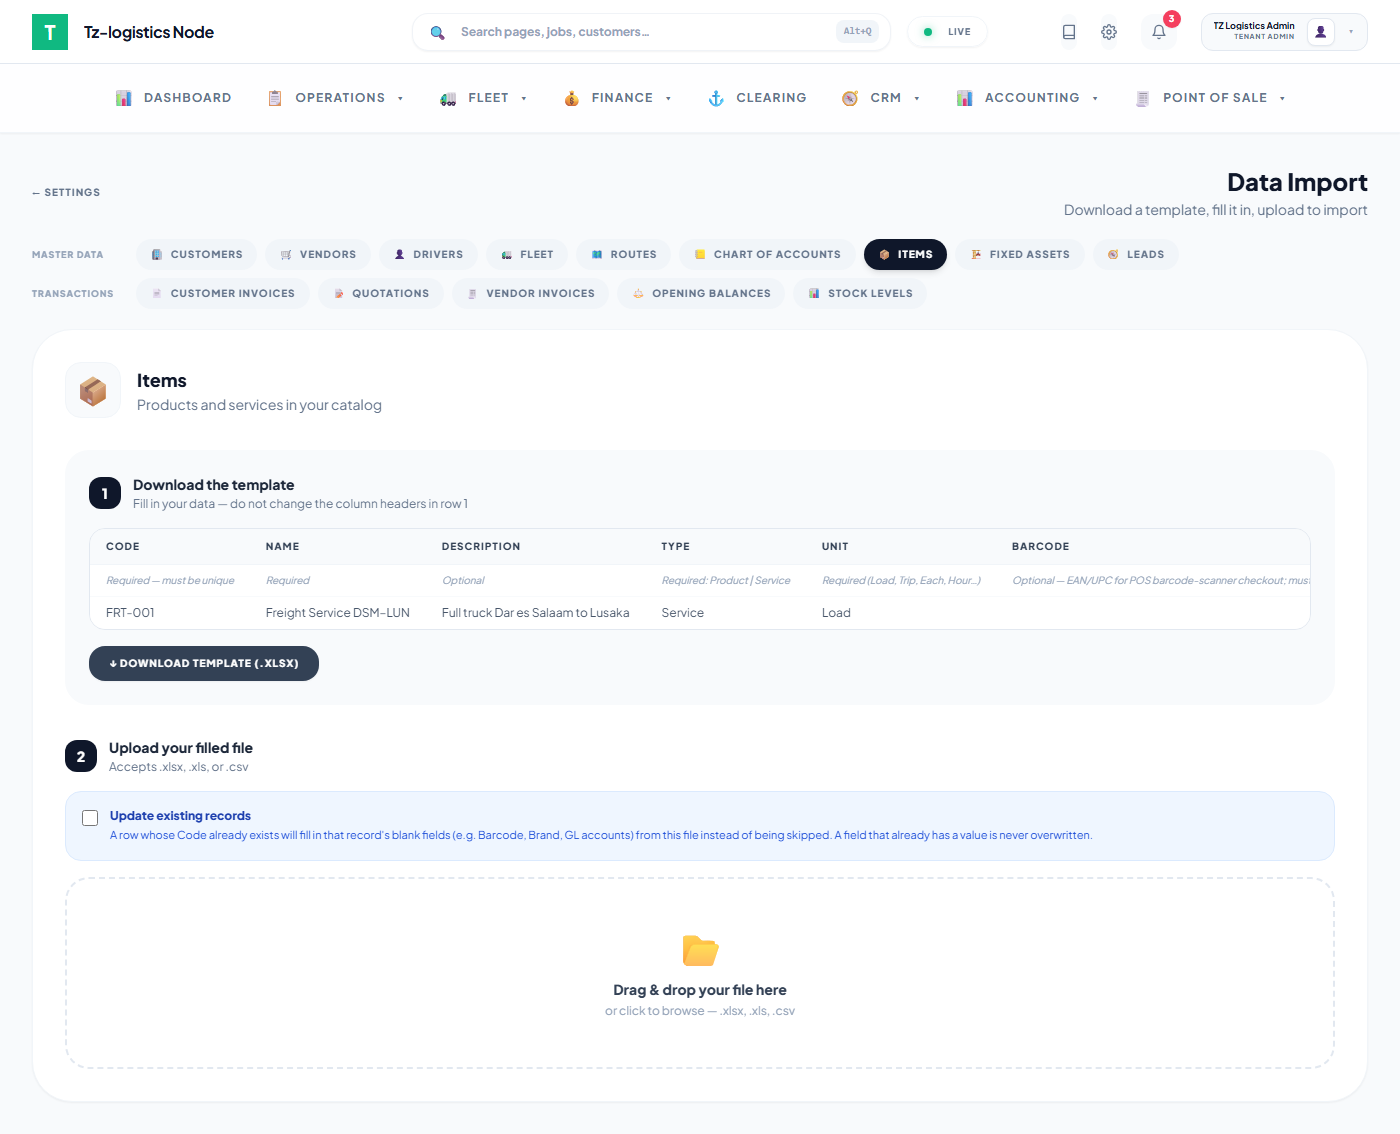1400x1134 pixels.
Task: Select the Stock Levels tab
Action: (x=860, y=294)
